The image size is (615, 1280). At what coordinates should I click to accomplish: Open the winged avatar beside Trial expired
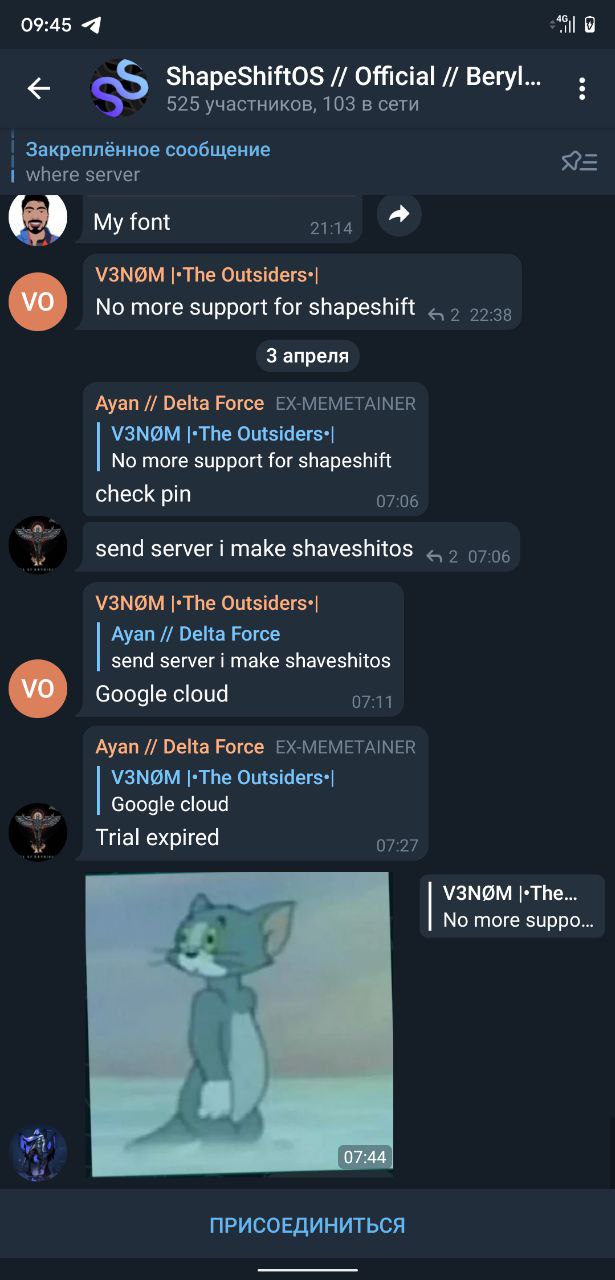tap(38, 832)
